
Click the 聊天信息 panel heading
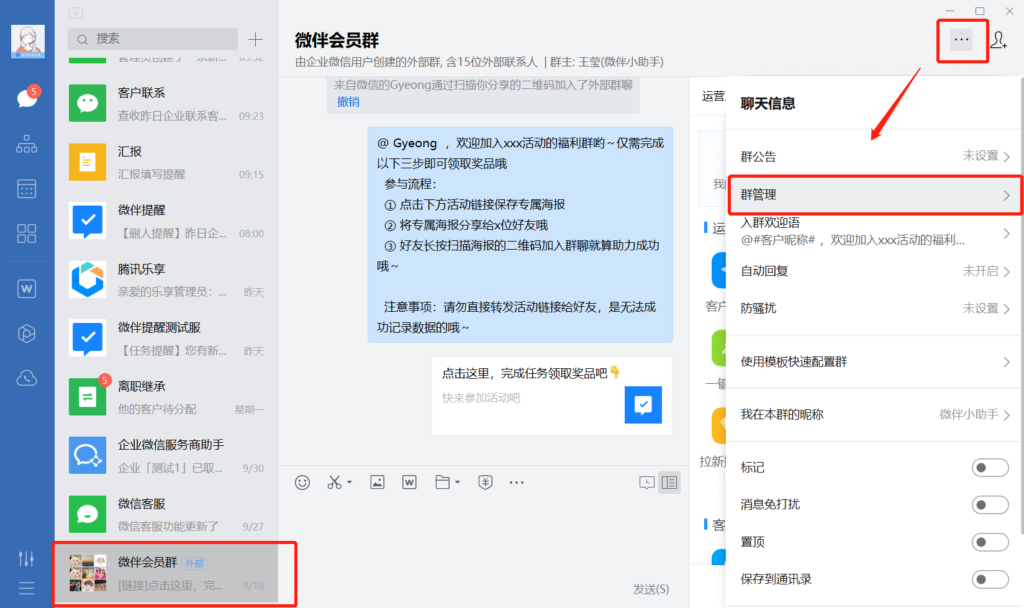pyautogui.click(x=768, y=103)
